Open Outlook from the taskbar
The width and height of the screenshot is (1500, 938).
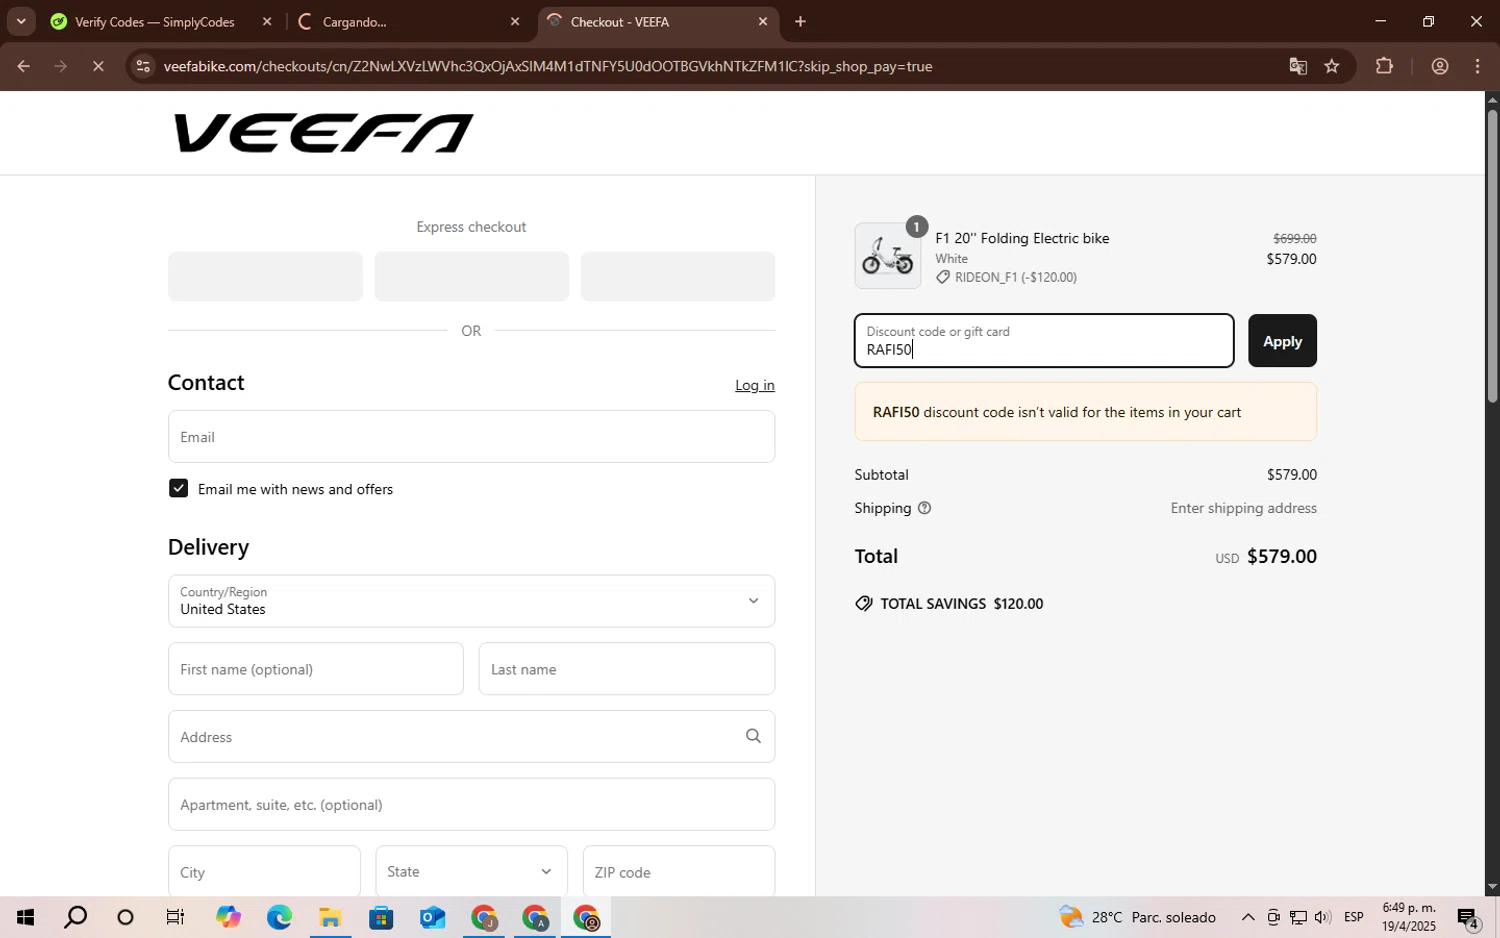pyautogui.click(x=432, y=917)
